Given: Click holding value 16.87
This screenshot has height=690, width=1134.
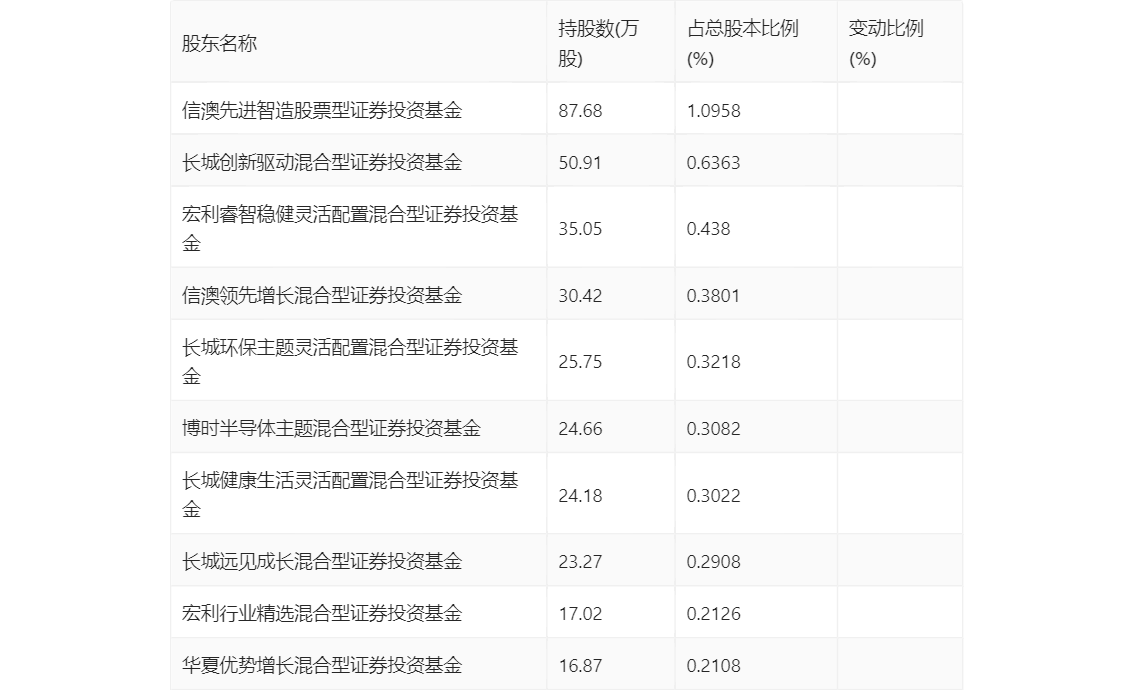Looking at the screenshot, I should pos(580,666).
